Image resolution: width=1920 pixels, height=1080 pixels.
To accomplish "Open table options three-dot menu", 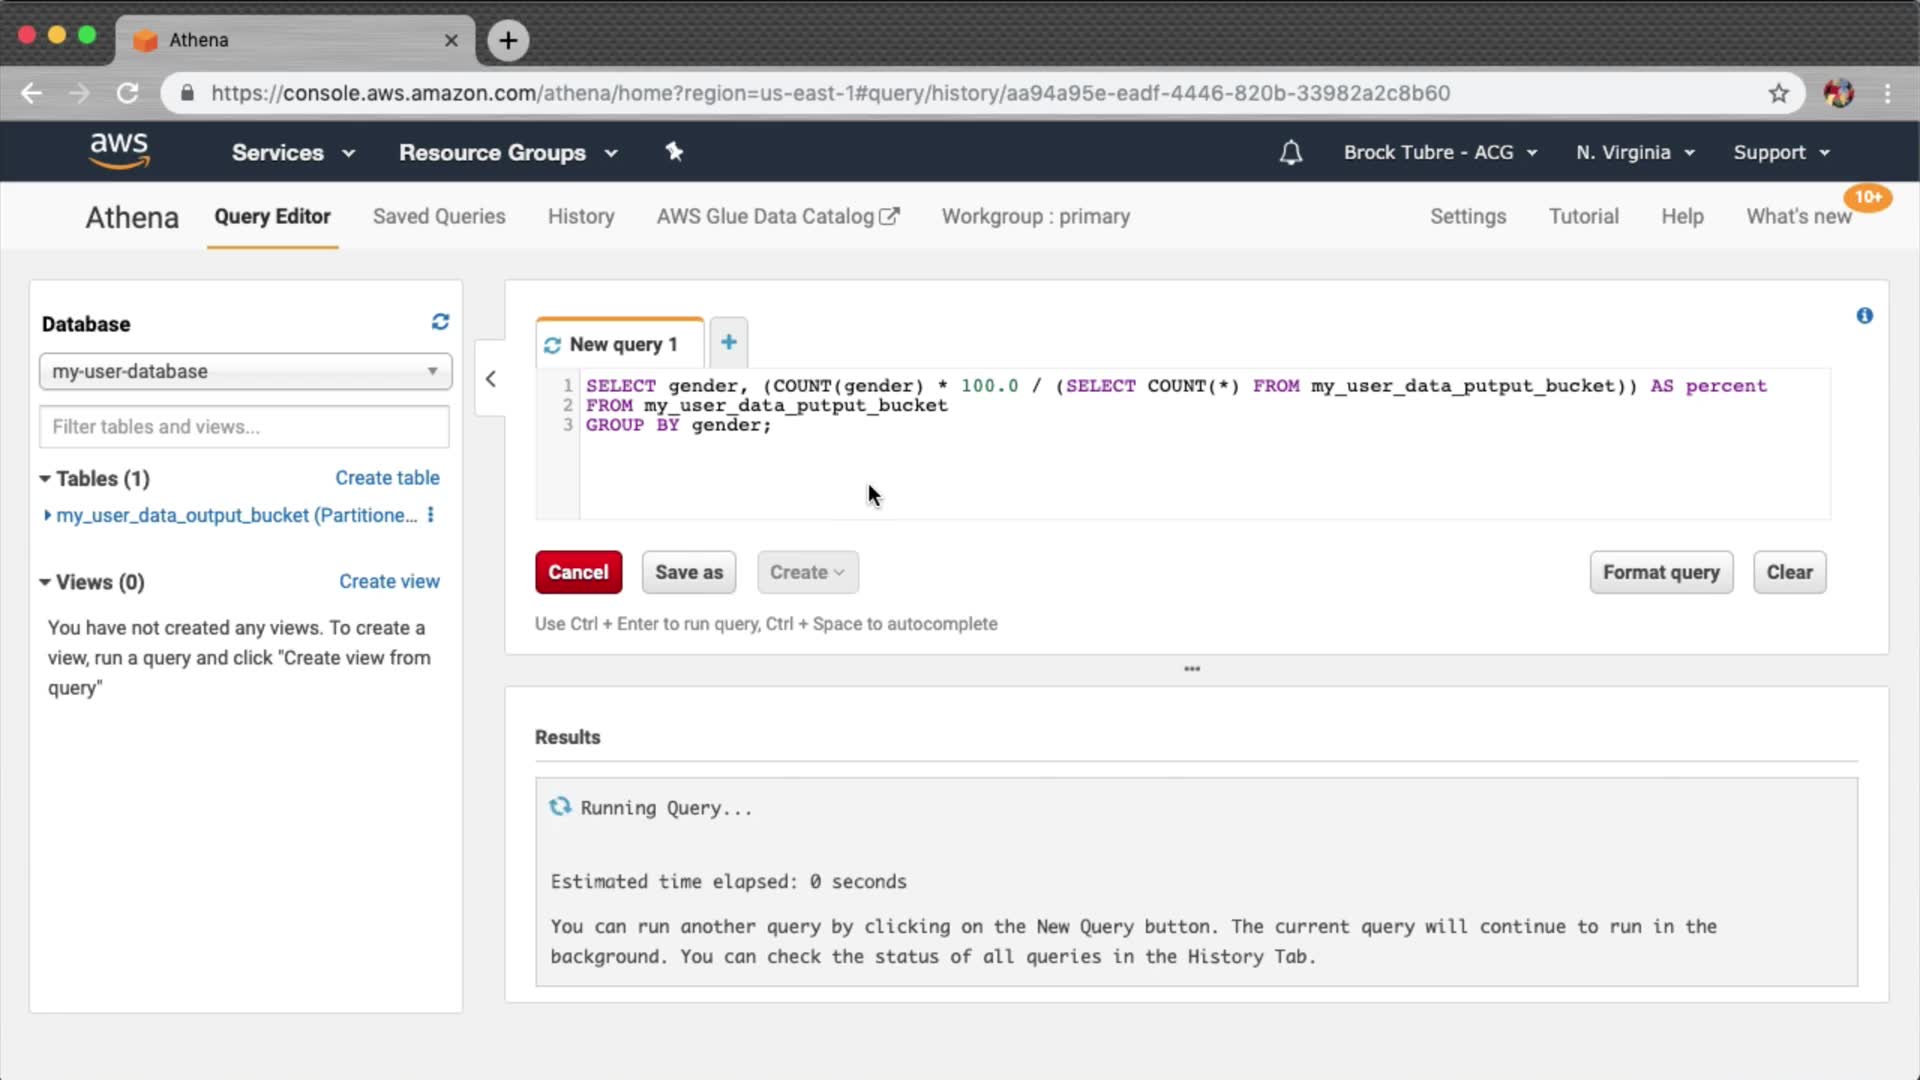I will (x=431, y=515).
